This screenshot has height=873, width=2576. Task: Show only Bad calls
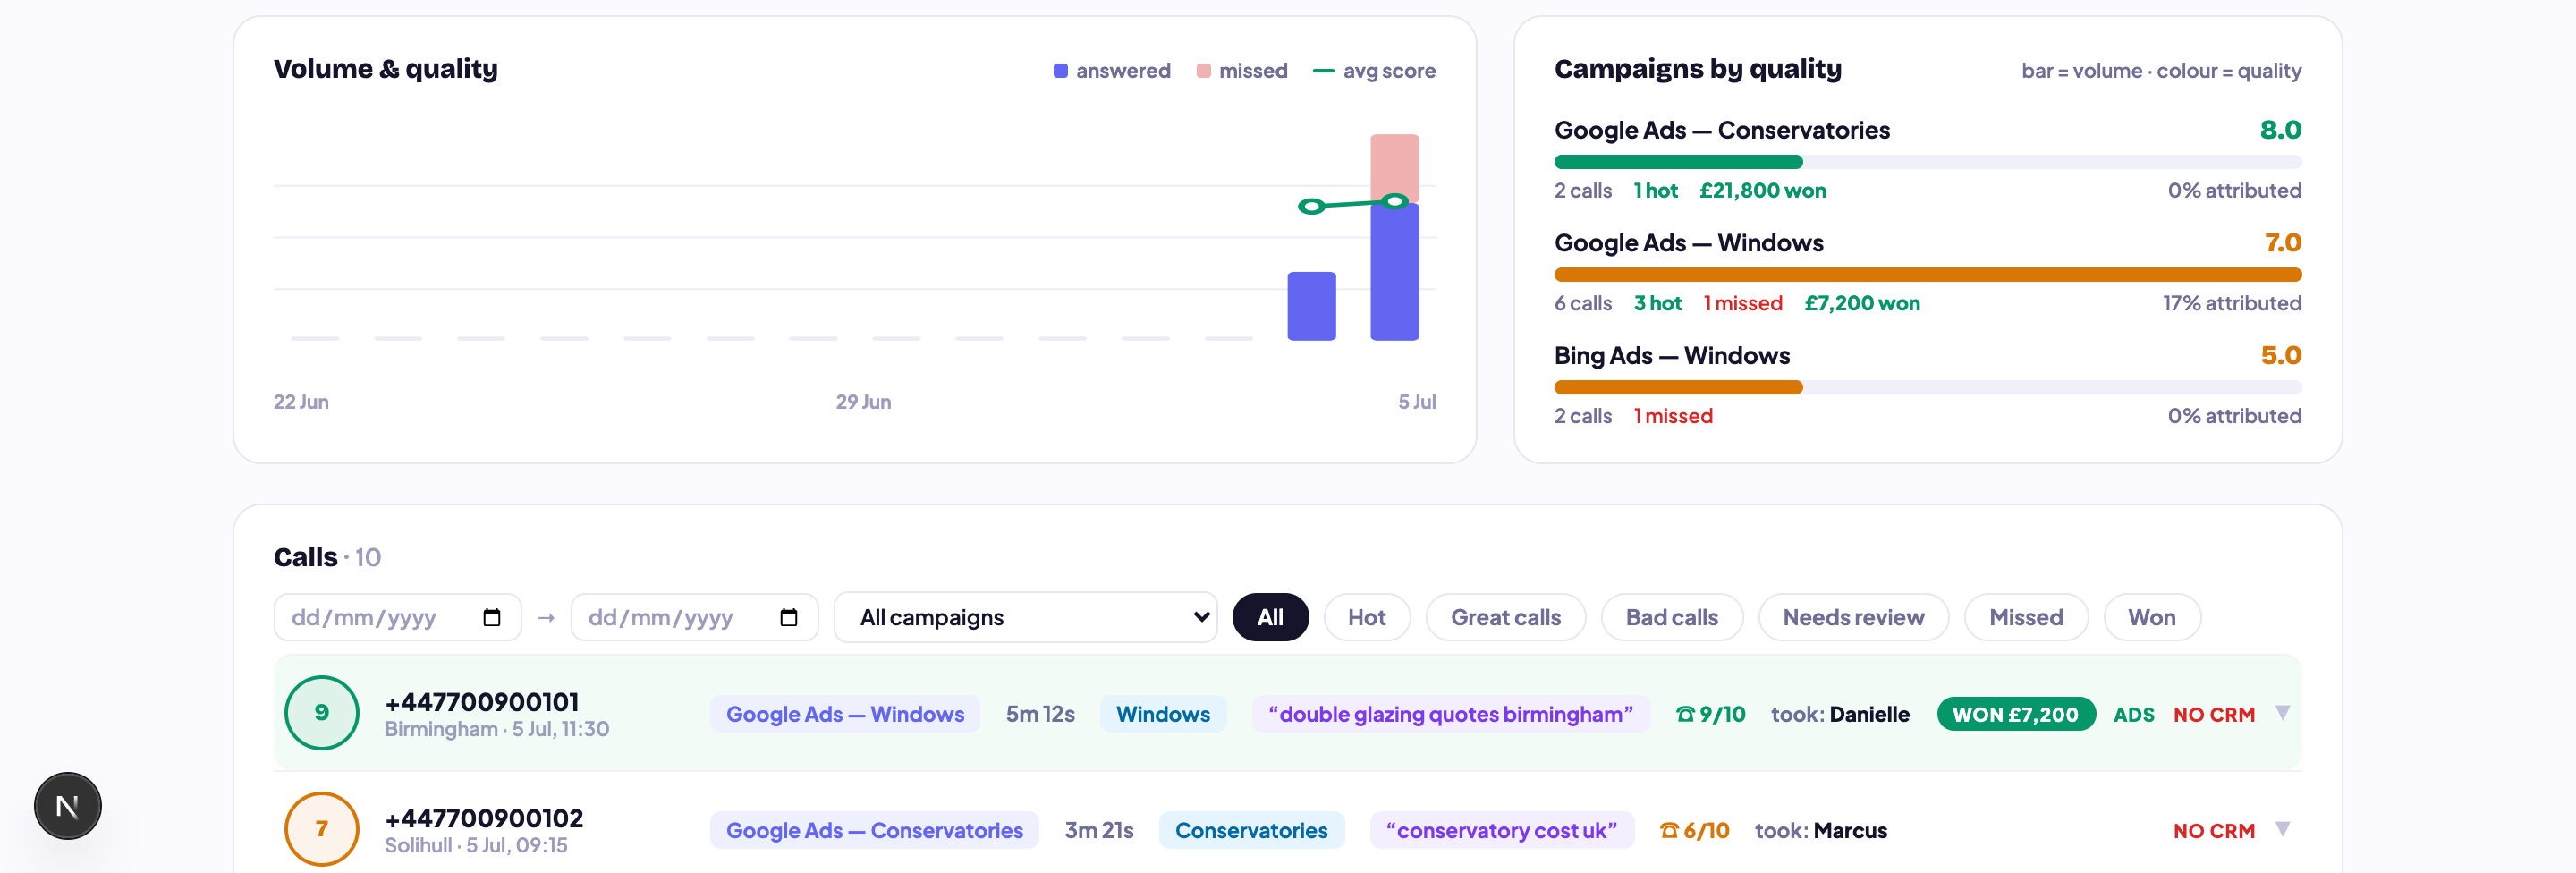pos(1671,617)
